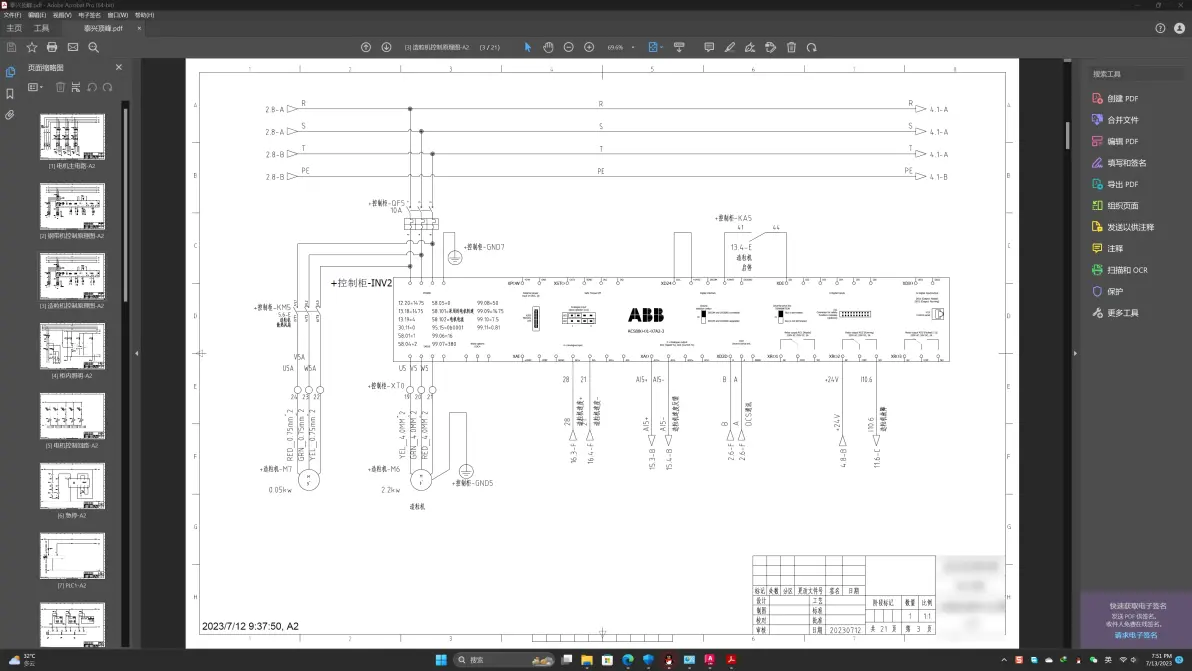Zoom in with the plus circle icon
This screenshot has height=671, width=1192.
(x=589, y=47)
